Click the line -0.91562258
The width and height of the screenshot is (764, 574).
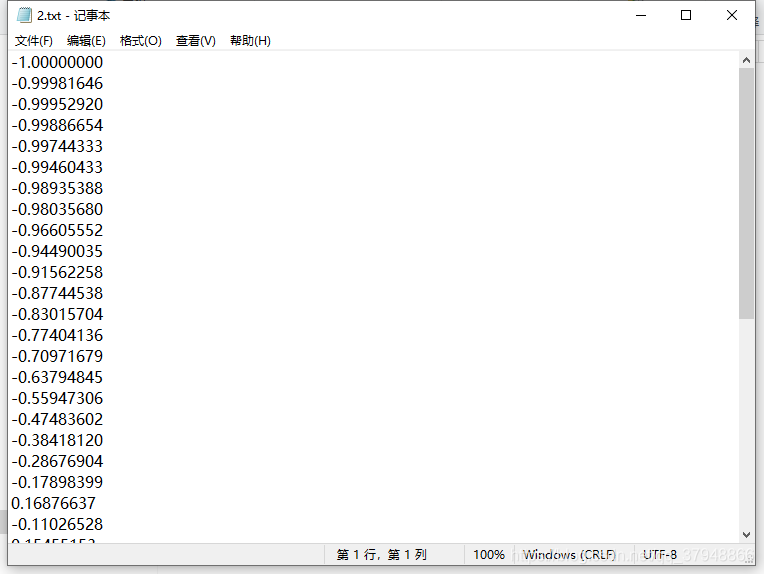tap(57, 272)
